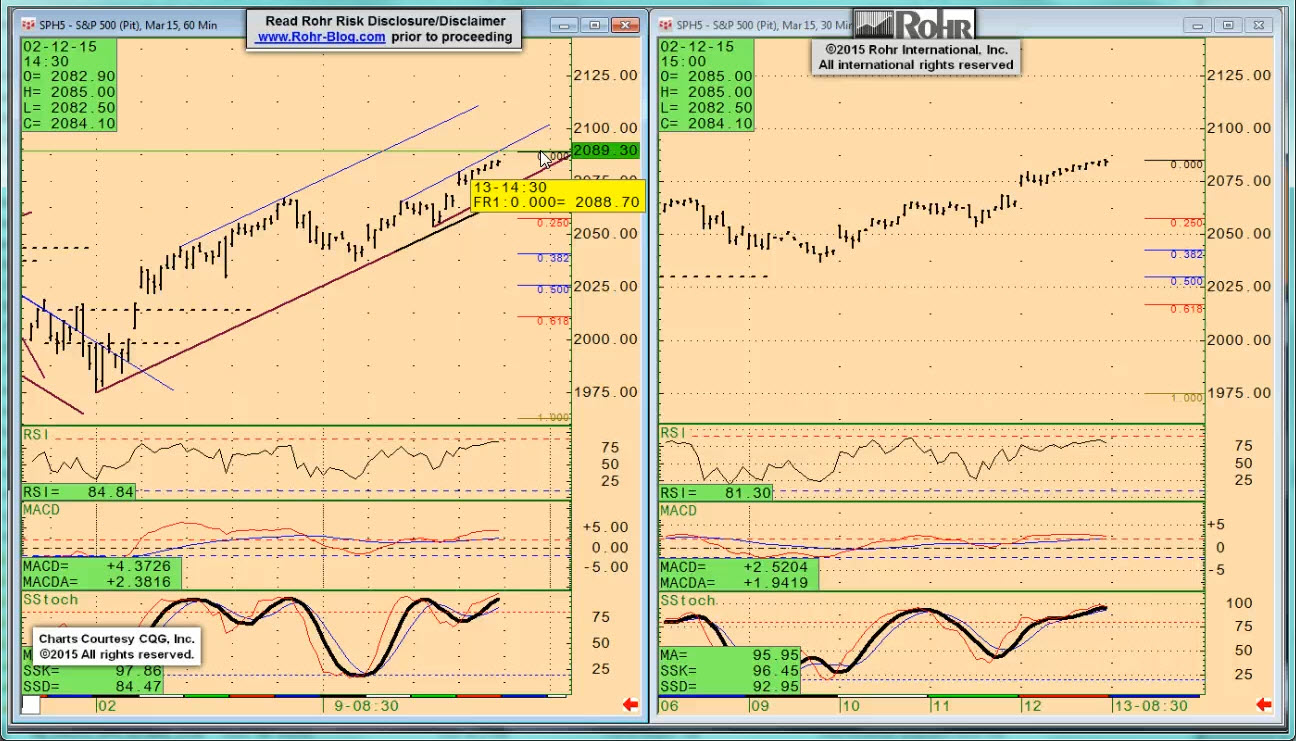Click red arrow on 30 Min chart
1296x741 pixels.
(x=1263, y=705)
